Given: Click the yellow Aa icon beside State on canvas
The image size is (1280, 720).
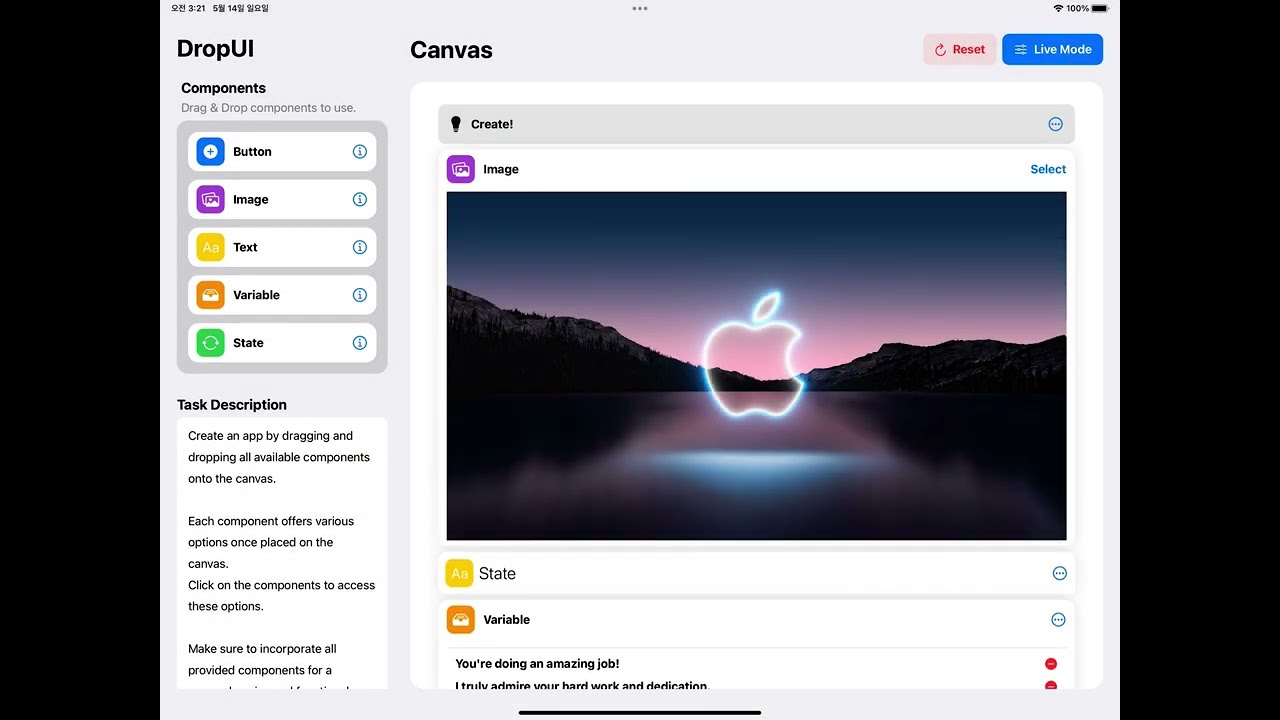Looking at the screenshot, I should (459, 573).
